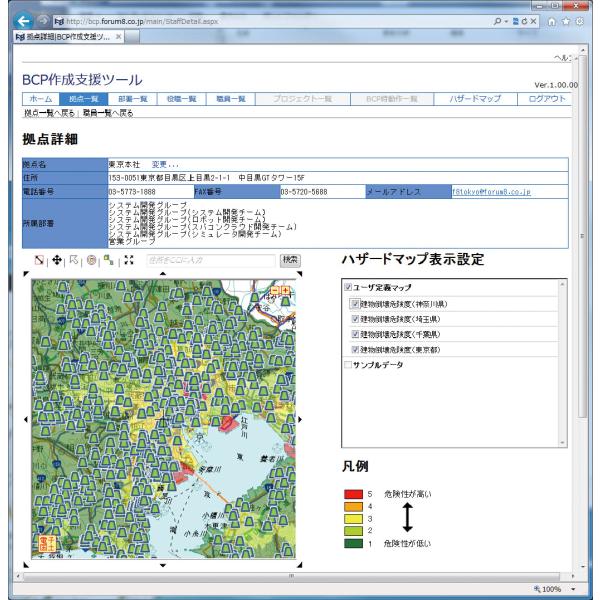
Task: Pan the map north with top arrow
Action: point(162,273)
